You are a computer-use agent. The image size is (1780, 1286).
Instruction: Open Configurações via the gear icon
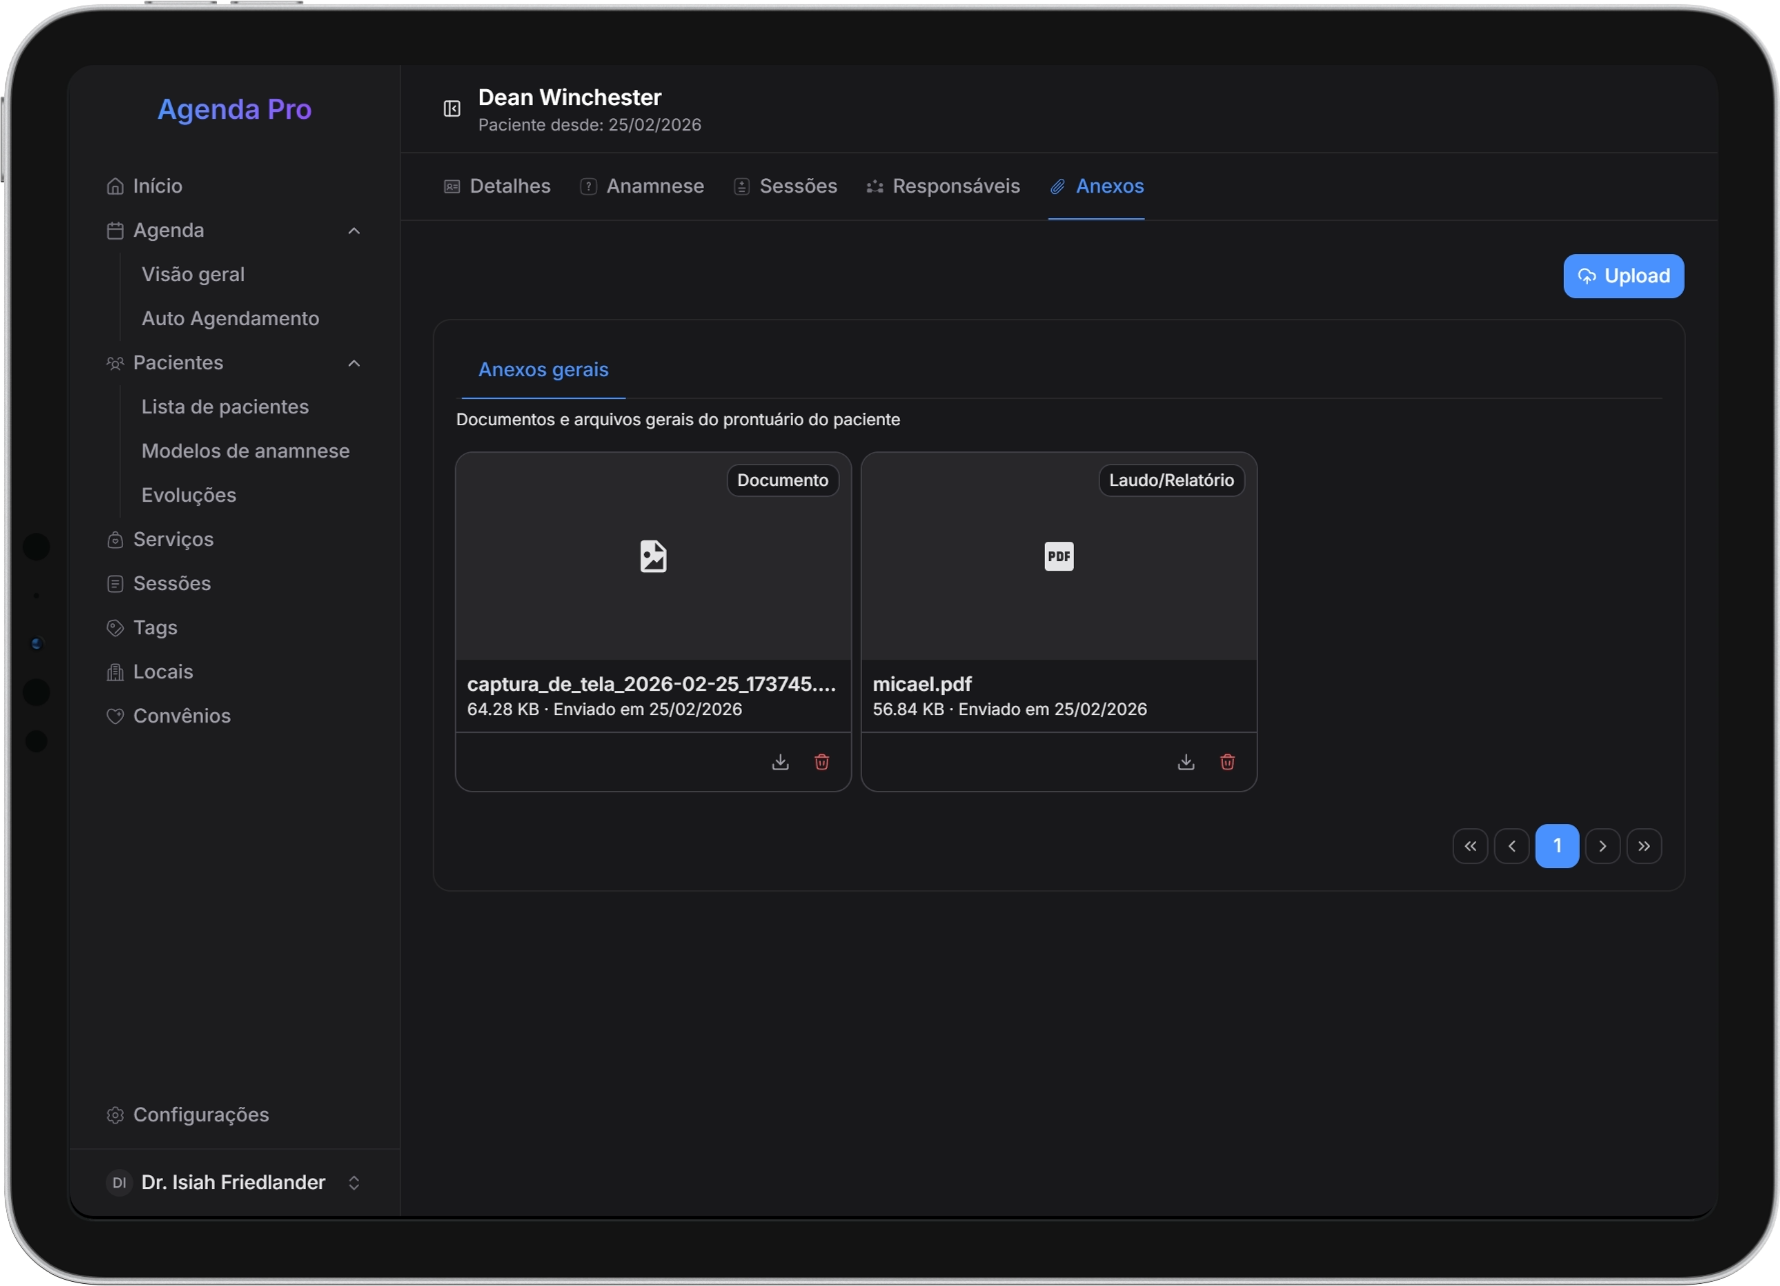coord(115,1115)
